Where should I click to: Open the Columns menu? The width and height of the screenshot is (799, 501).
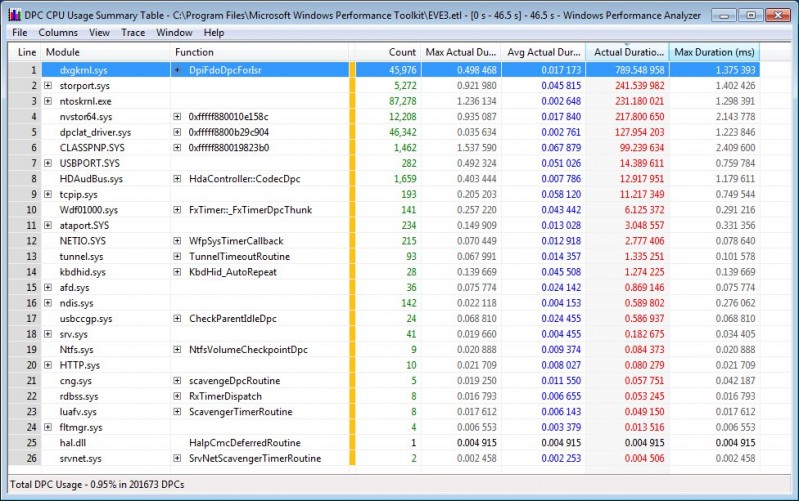58,33
